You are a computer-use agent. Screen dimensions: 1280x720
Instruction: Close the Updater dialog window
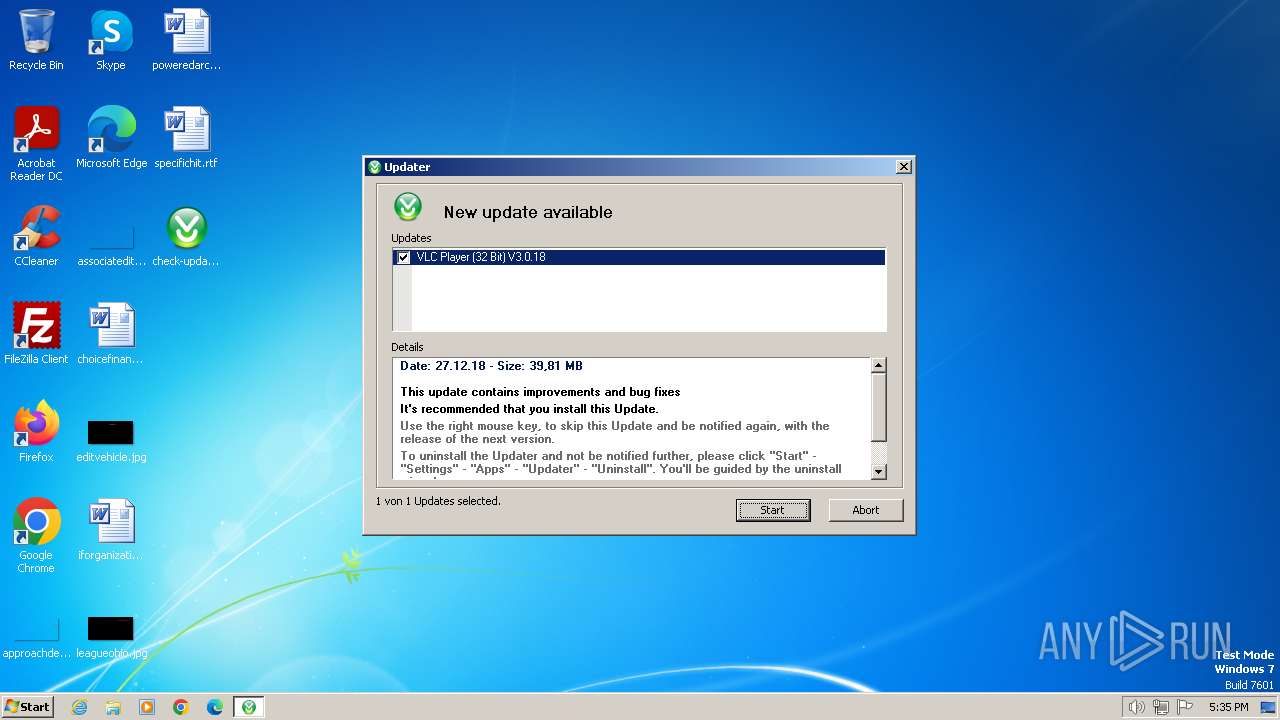pyautogui.click(x=903, y=167)
